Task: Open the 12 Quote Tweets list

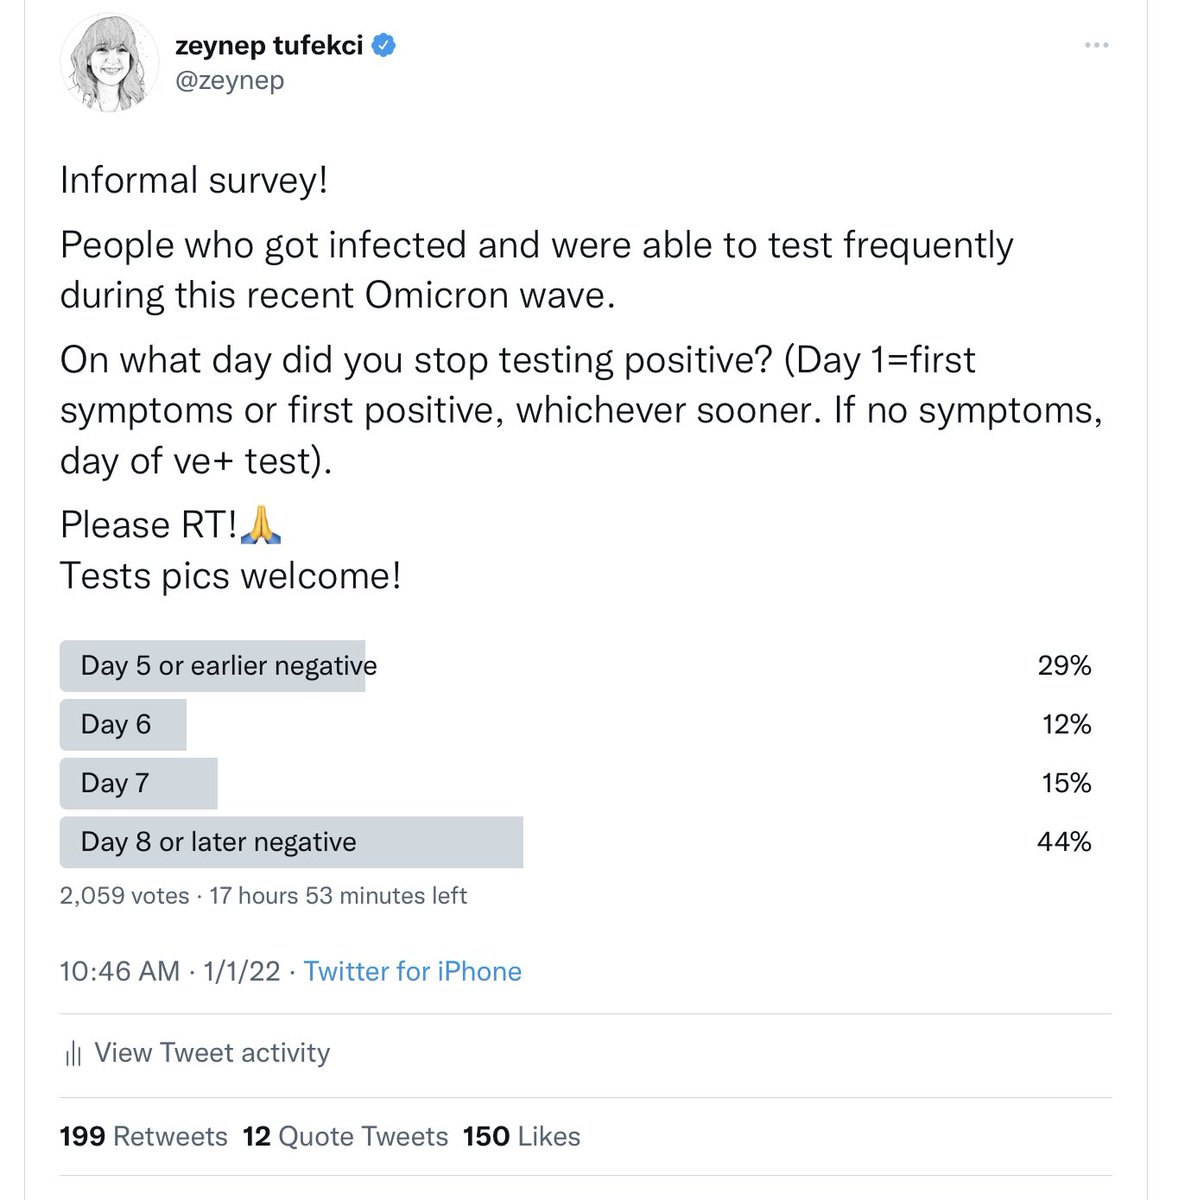Action: [x=345, y=1136]
